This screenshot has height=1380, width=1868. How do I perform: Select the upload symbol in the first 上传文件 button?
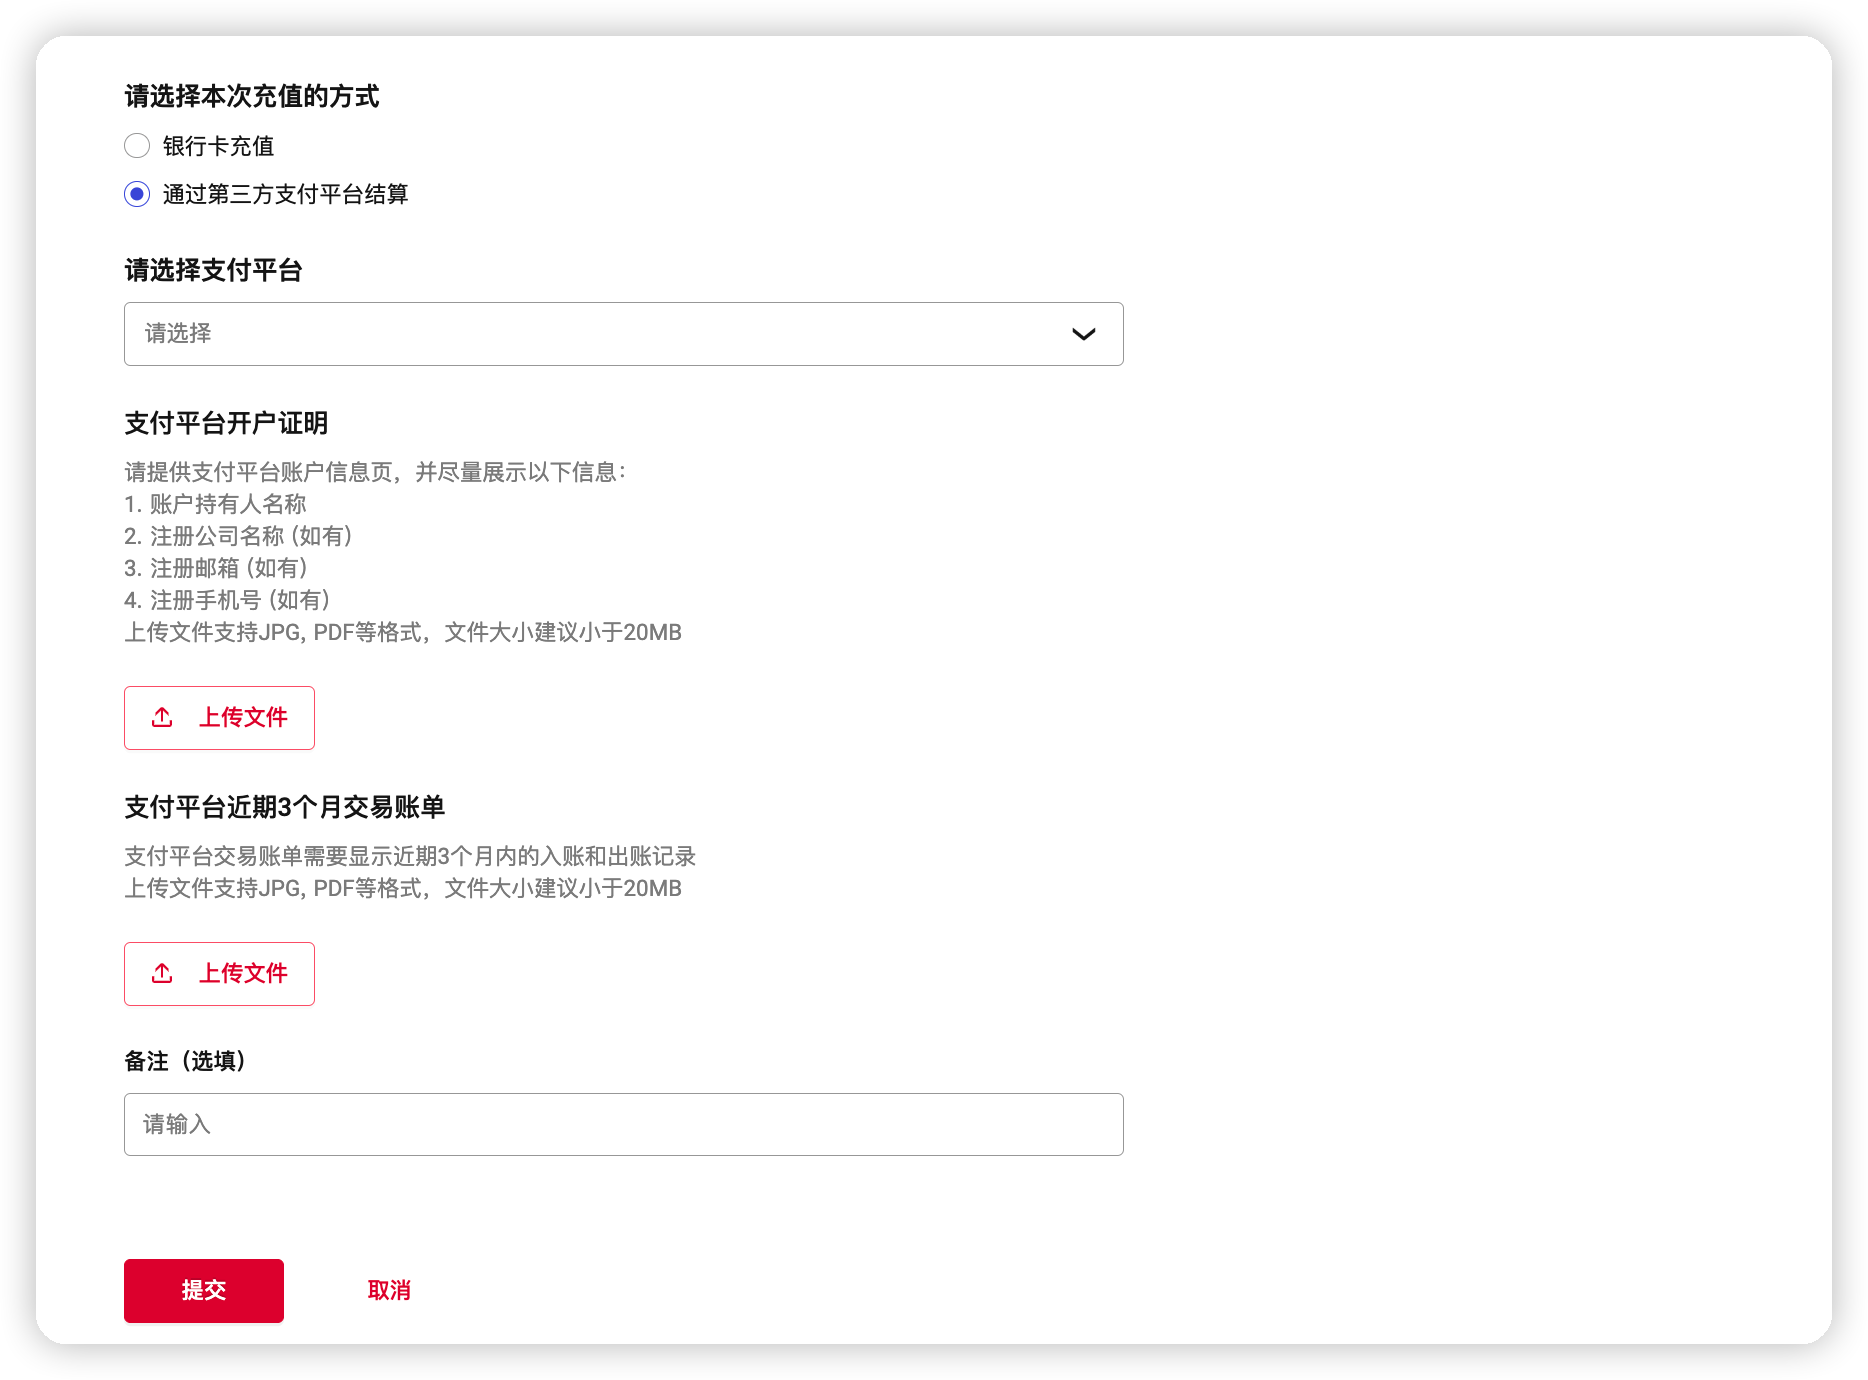coord(161,717)
